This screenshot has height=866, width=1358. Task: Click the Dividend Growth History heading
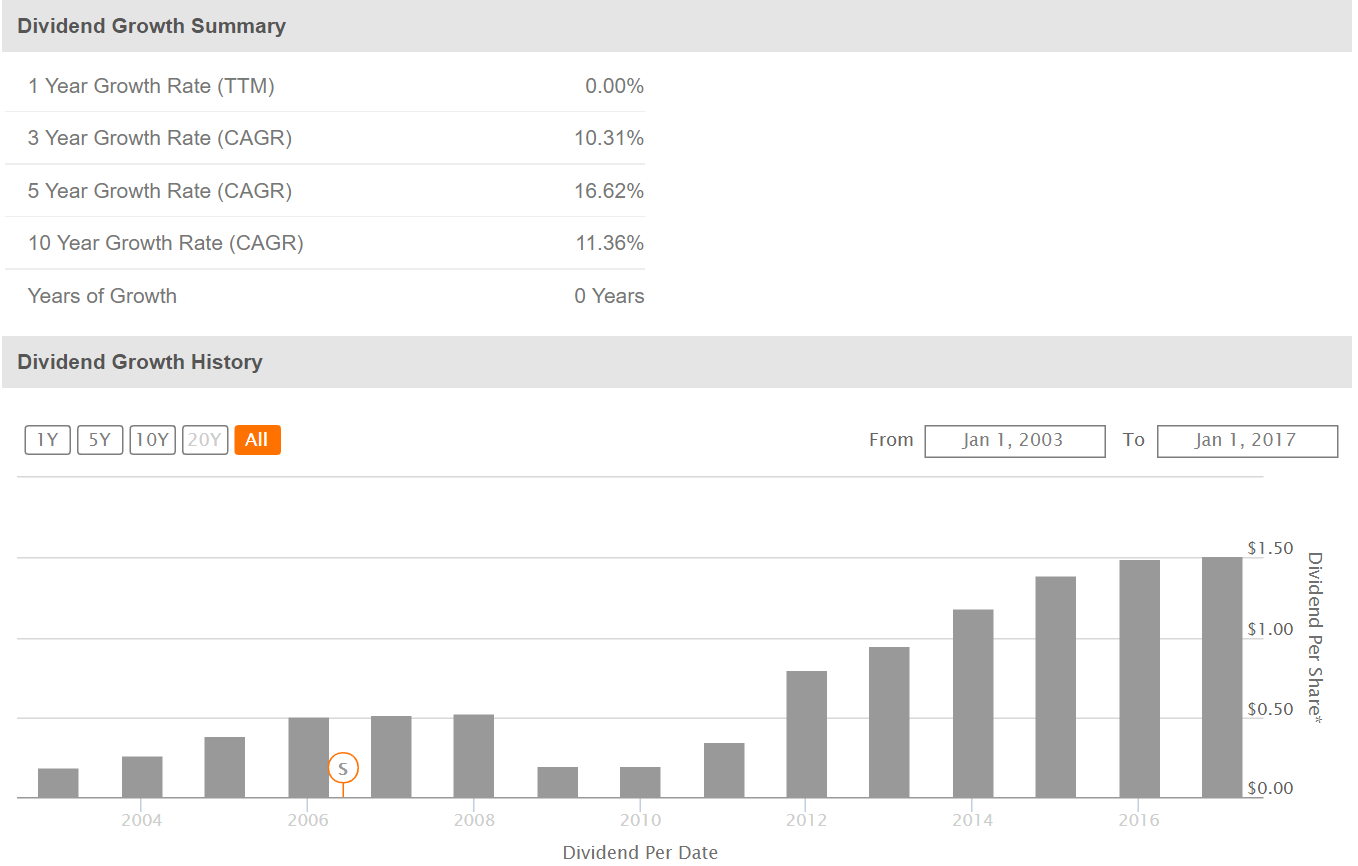click(140, 362)
